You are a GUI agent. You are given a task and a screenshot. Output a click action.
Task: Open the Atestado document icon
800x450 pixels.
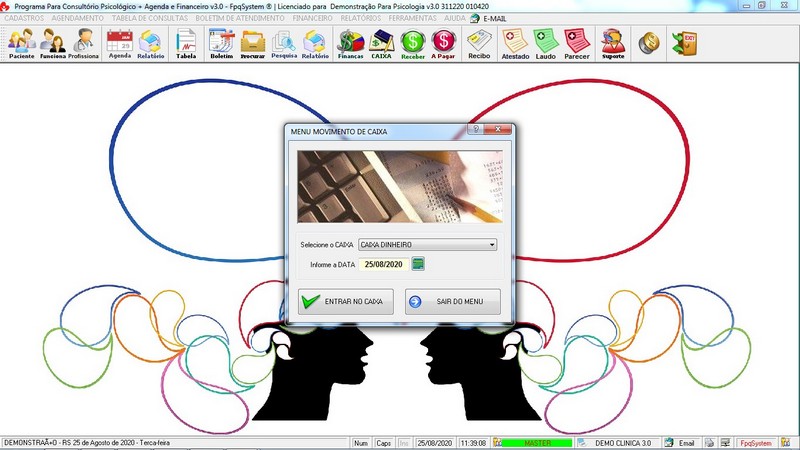515,44
